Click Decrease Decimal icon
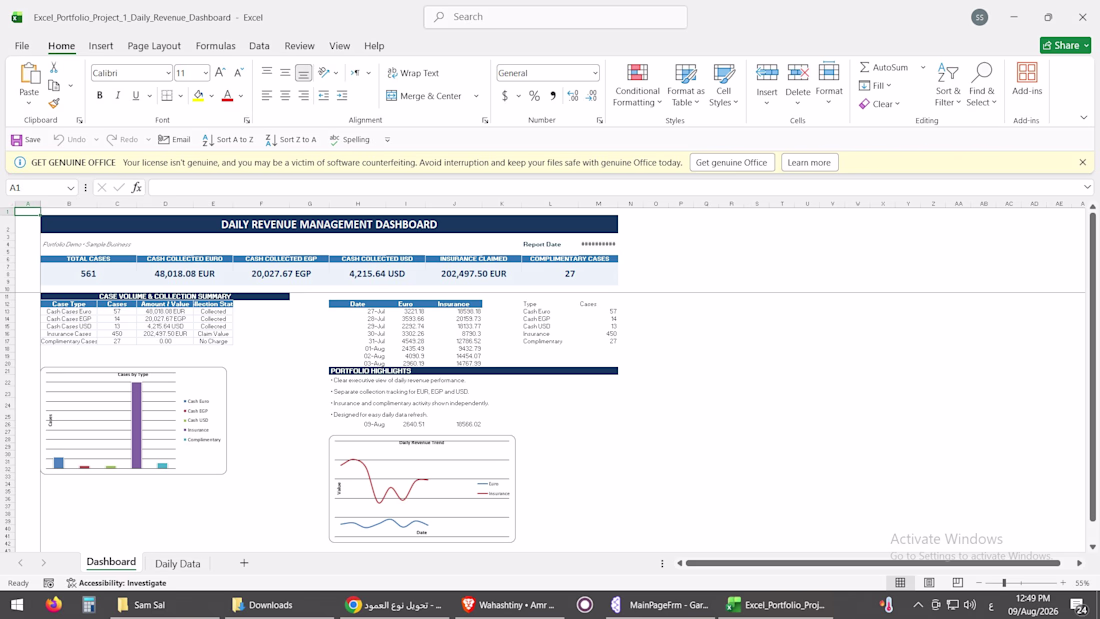This screenshot has height=619, width=1100. click(x=591, y=95)
